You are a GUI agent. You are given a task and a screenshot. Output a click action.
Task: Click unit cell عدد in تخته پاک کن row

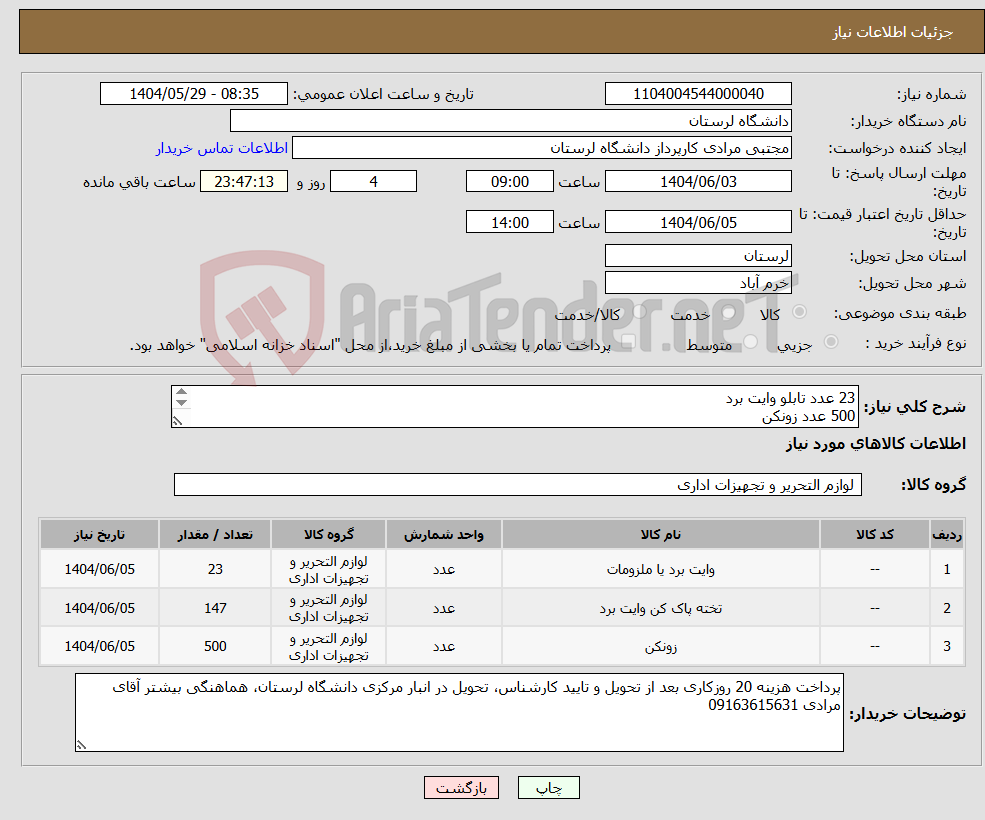pyautogui.click(x=444, y=608)
